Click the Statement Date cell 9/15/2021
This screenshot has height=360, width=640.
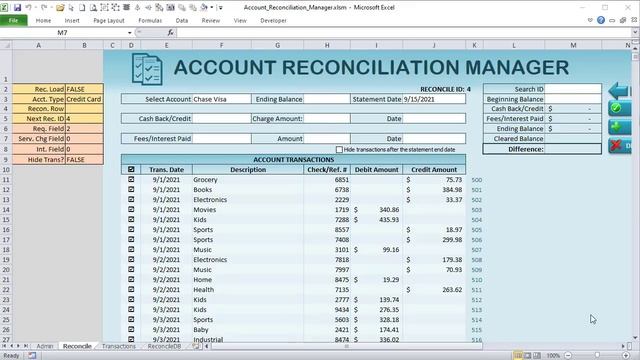434,99
